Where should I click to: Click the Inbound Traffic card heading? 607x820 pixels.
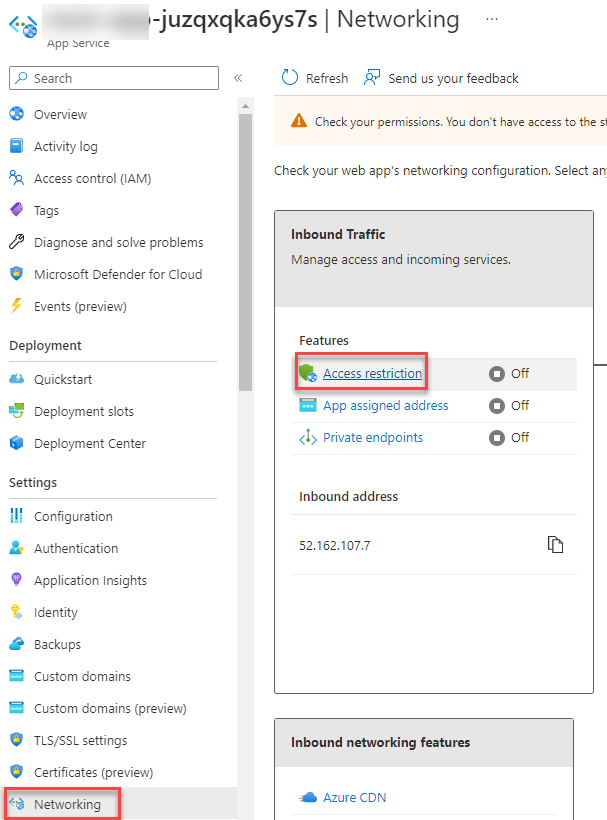(x=338, y=234)
